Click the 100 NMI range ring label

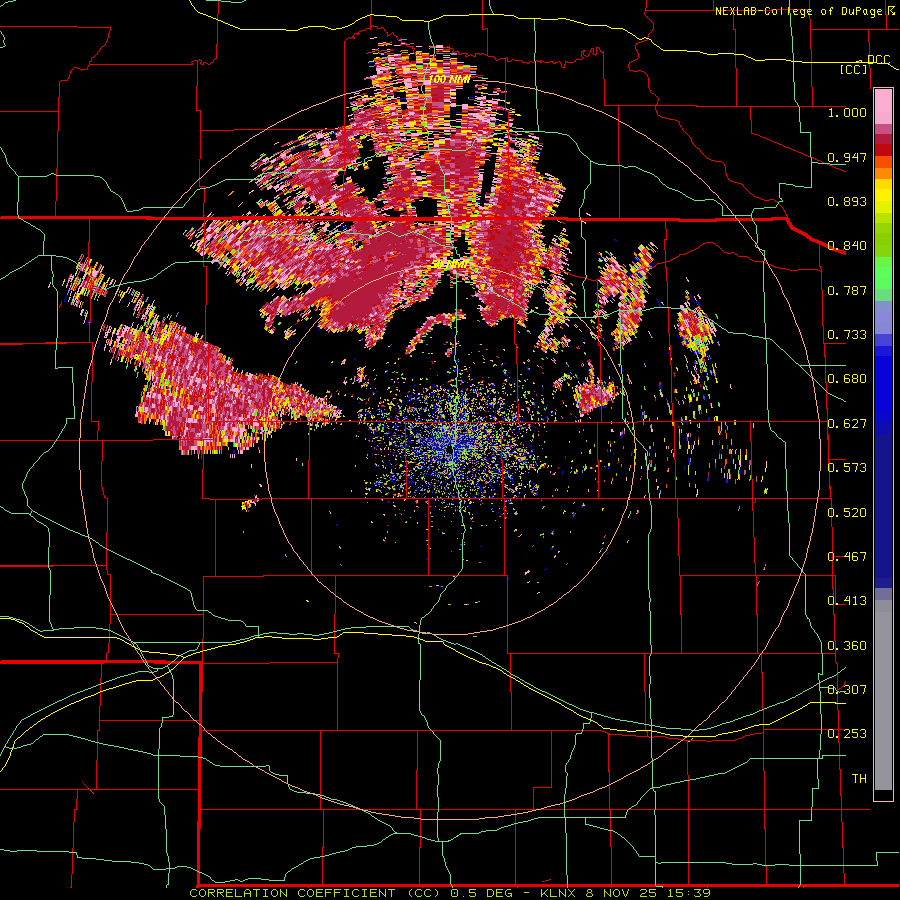(449, 79)
